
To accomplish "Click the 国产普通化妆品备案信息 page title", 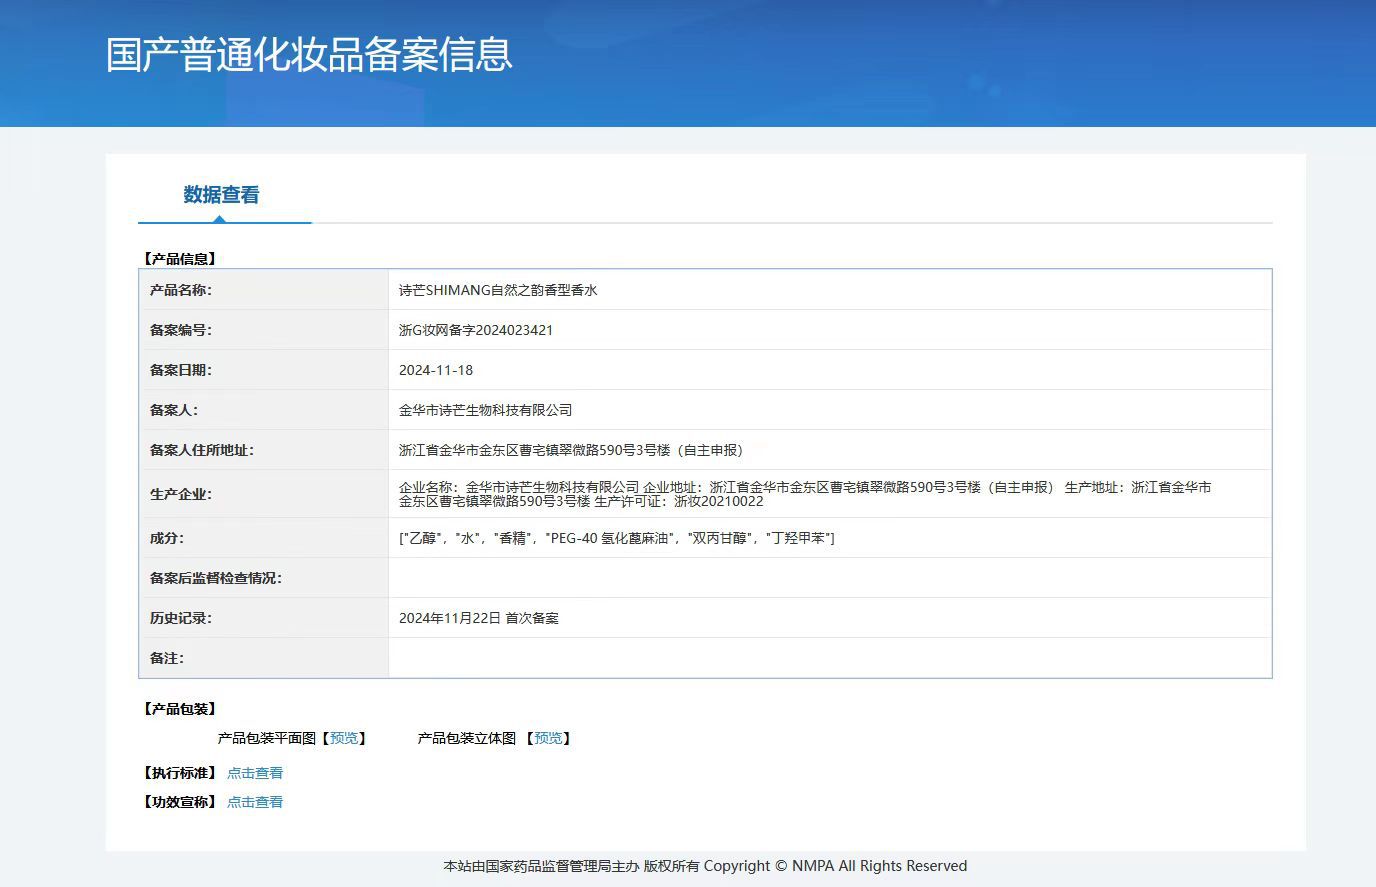I will (x=309, y=55).
